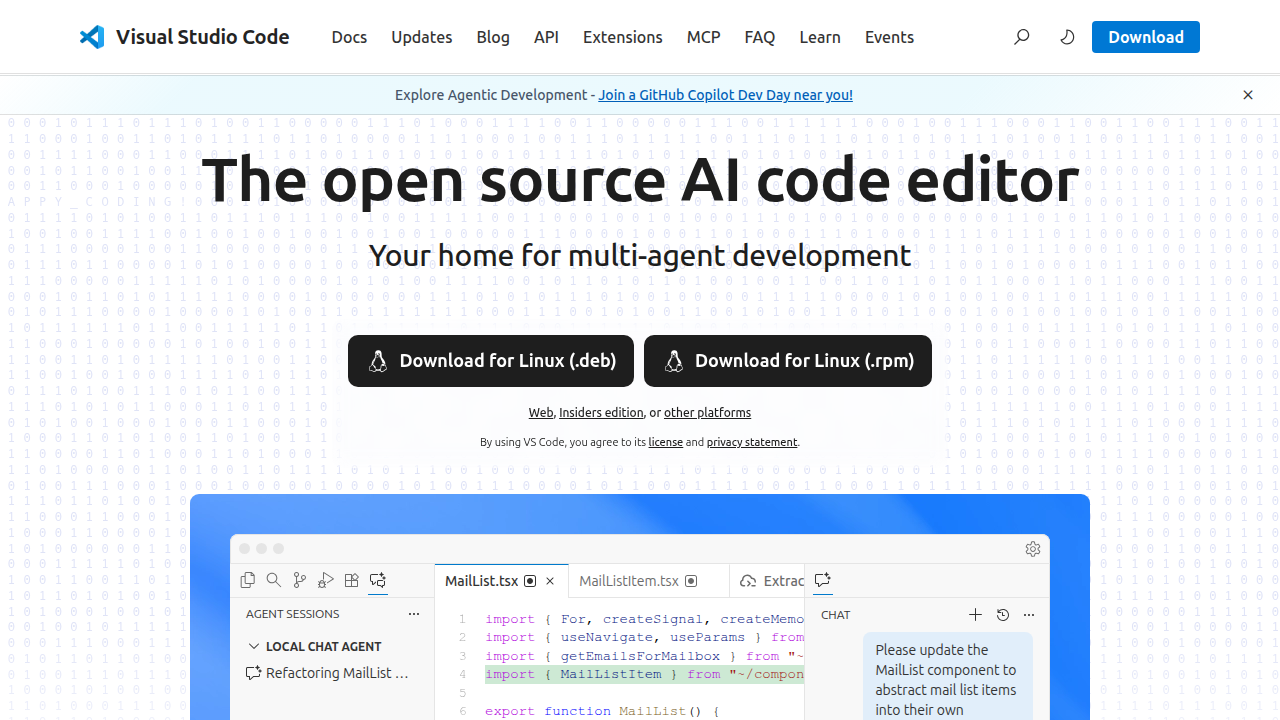Start a new chat with the plus icon
1280x720 pixels.
point(975,614)
